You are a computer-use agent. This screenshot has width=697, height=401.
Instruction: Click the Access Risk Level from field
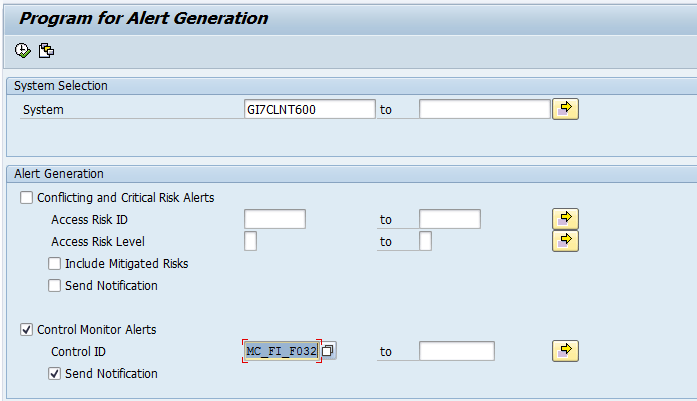(251, 241)
